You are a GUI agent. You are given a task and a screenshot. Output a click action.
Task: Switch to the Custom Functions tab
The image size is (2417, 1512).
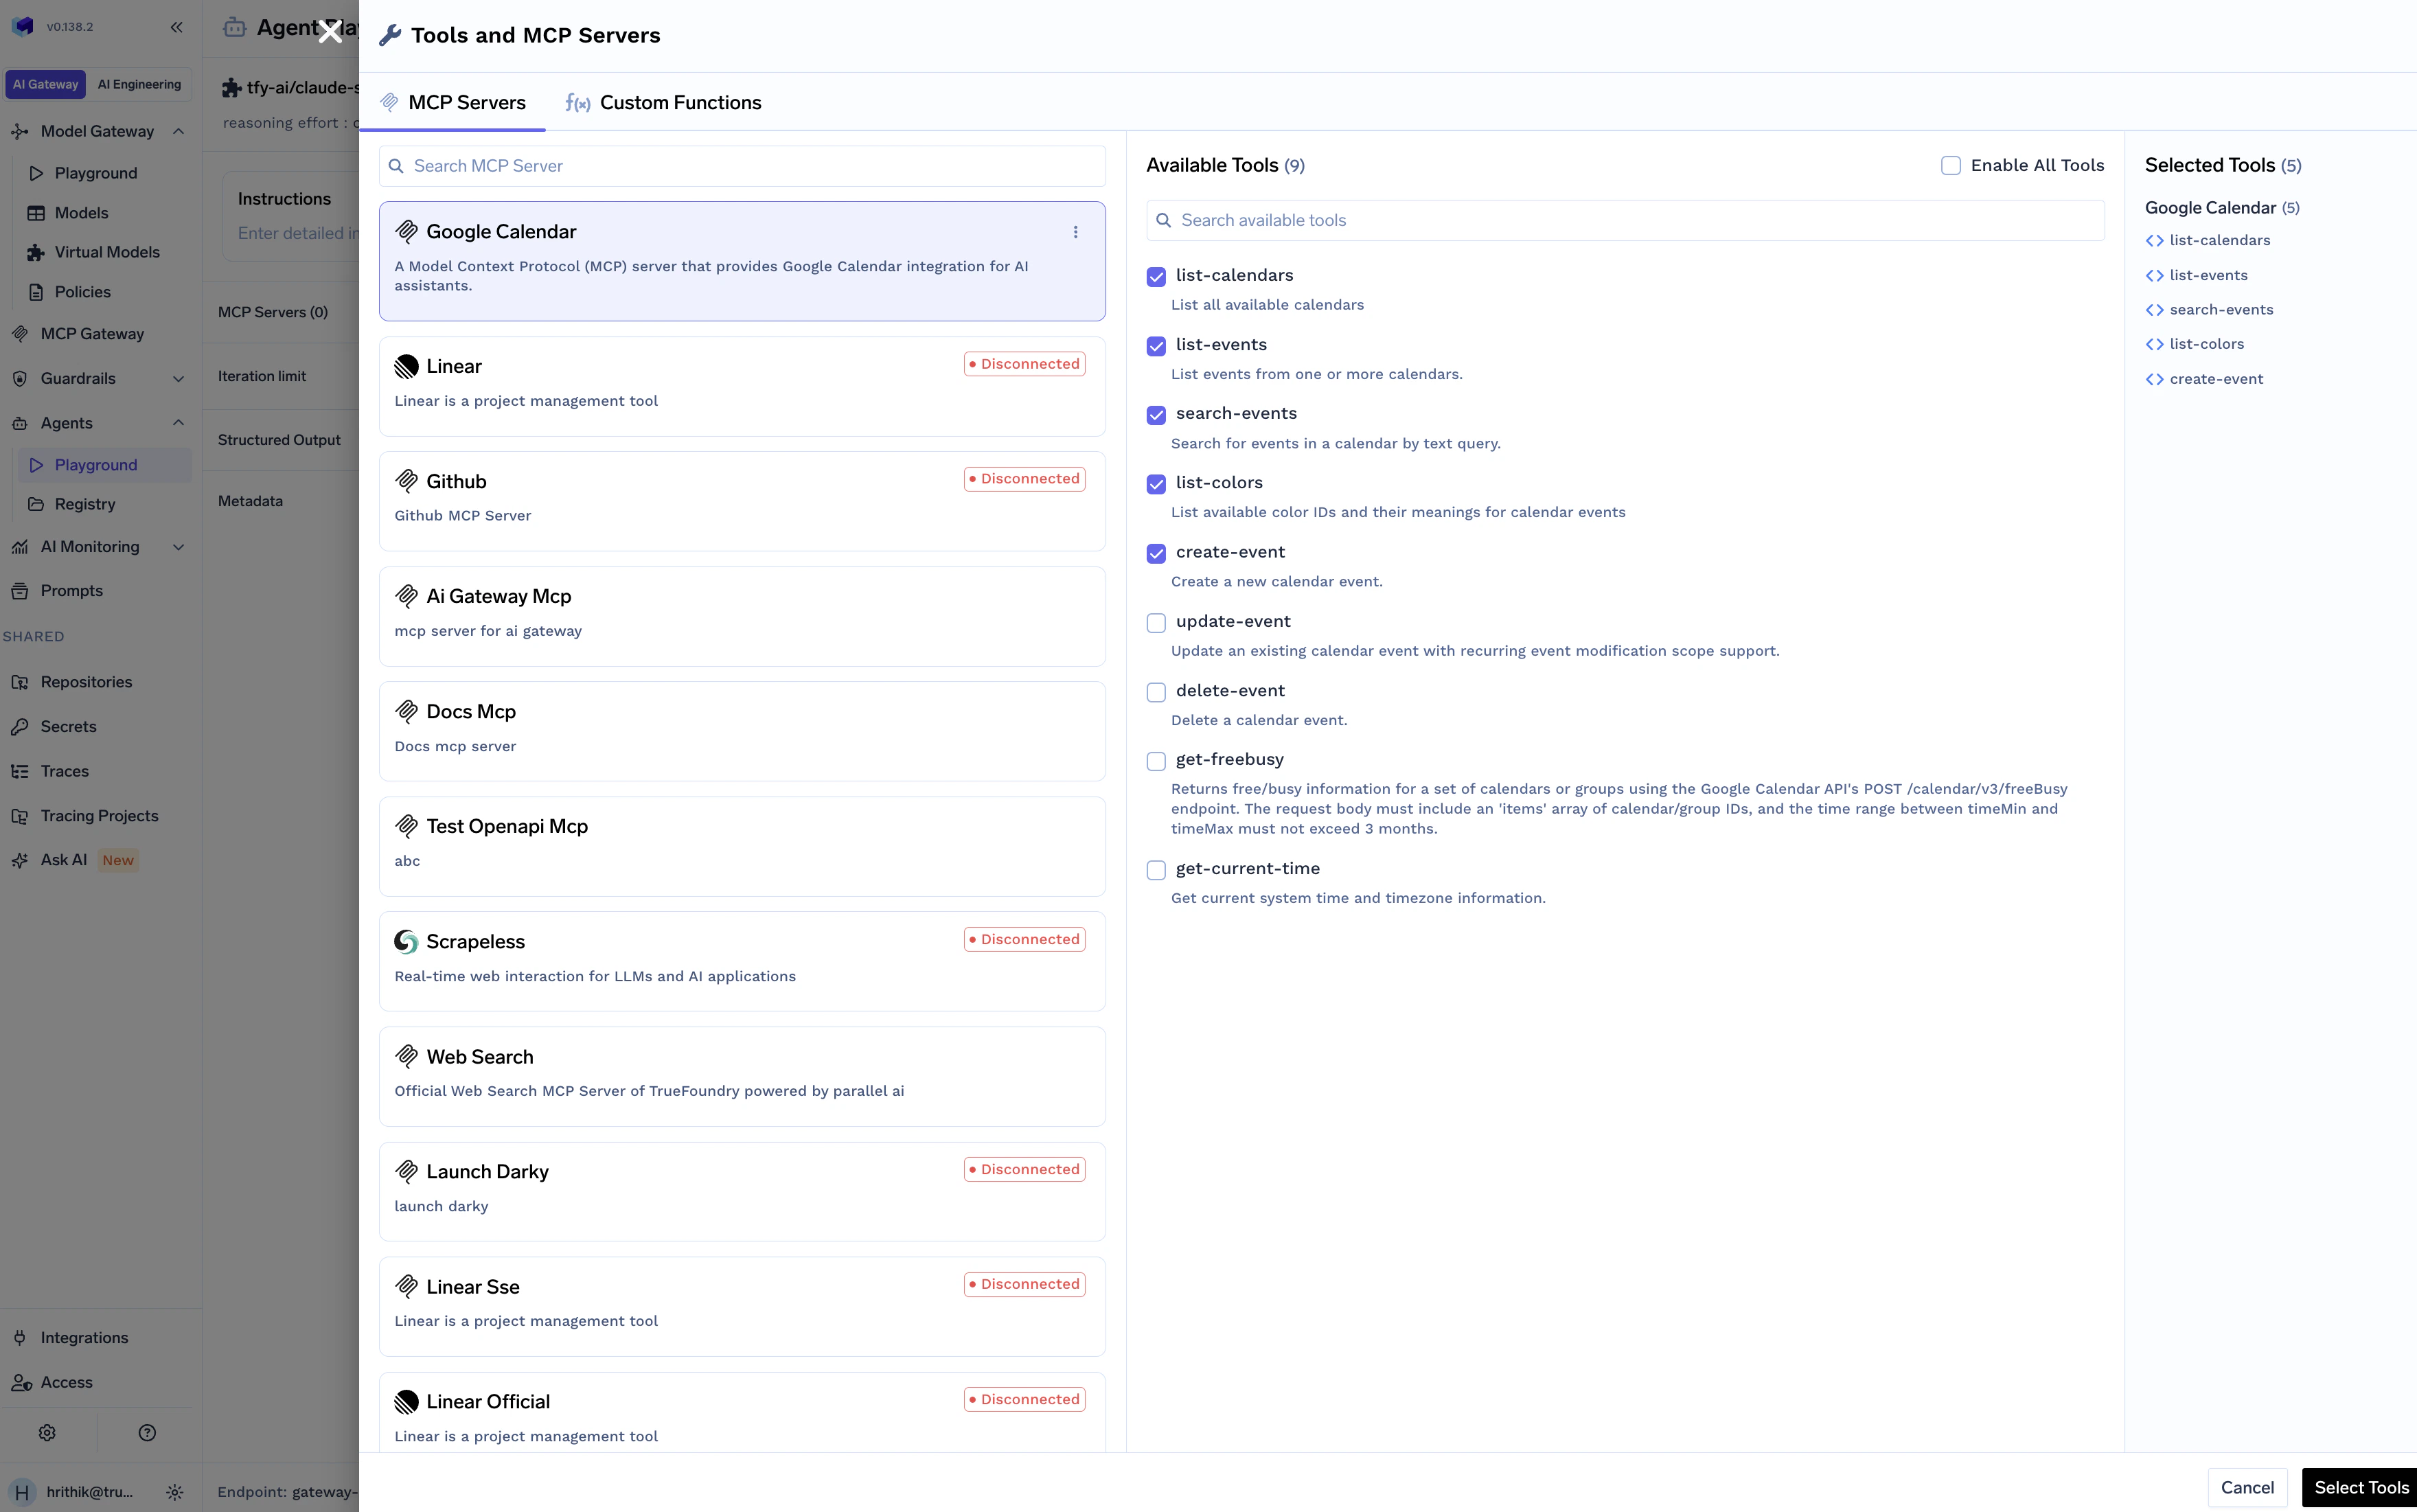[x=663, y=103]
